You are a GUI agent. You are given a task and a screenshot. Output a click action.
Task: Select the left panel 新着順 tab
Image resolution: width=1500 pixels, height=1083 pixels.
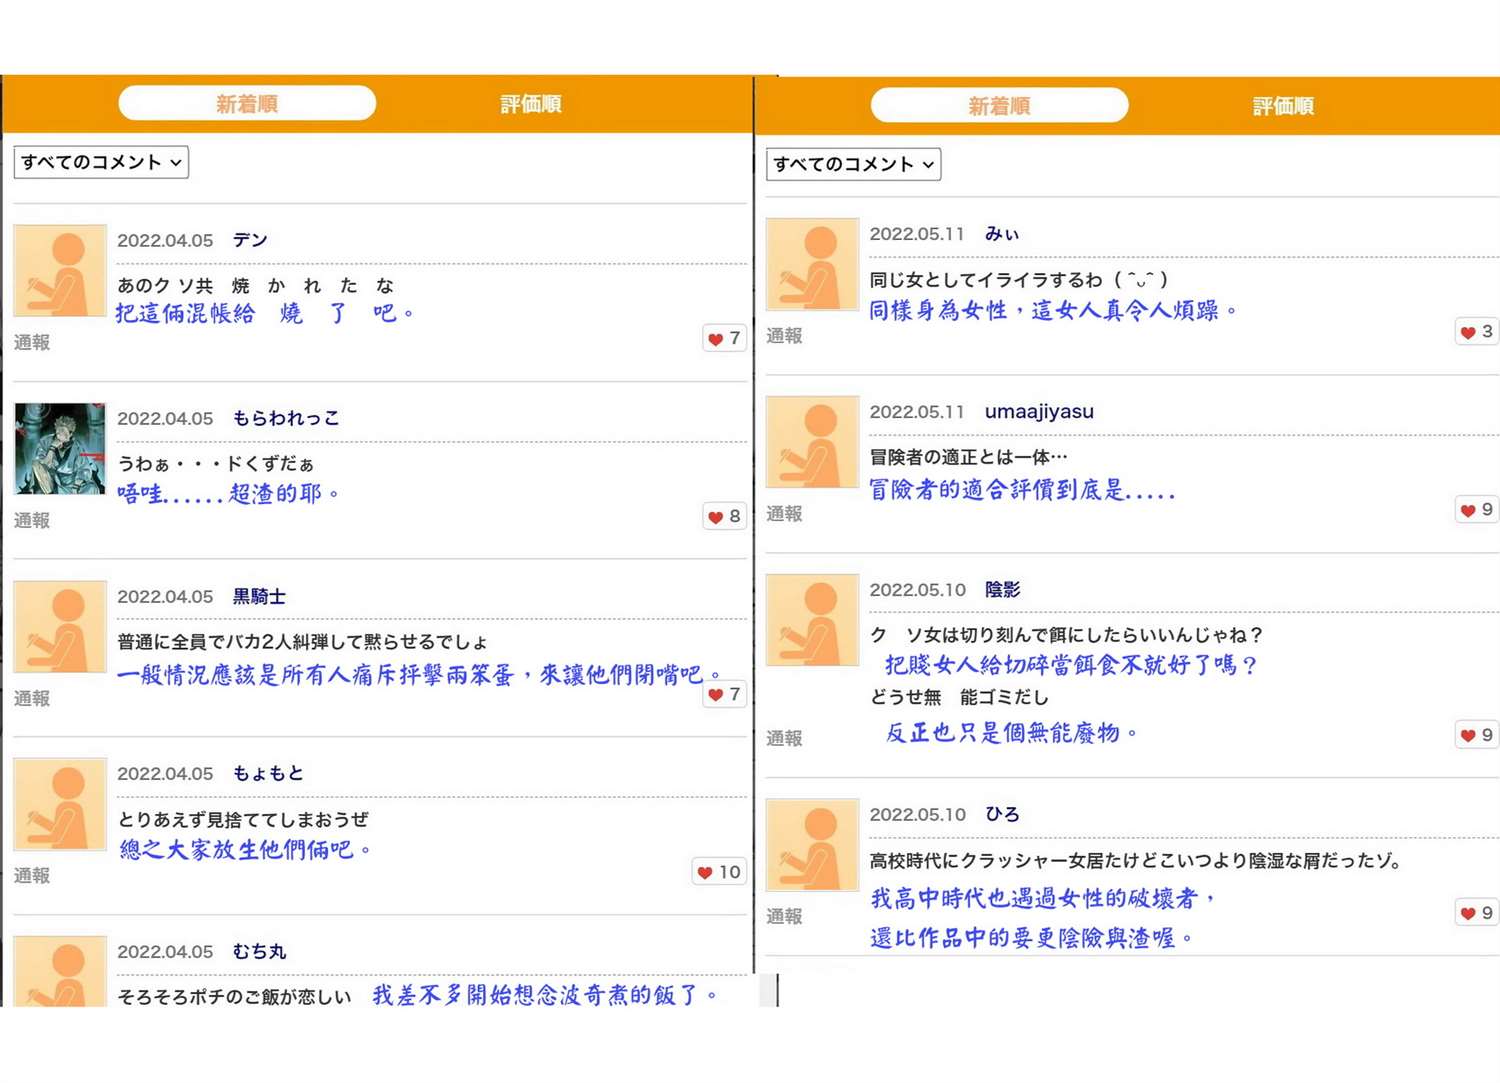[x=247, y=104]
